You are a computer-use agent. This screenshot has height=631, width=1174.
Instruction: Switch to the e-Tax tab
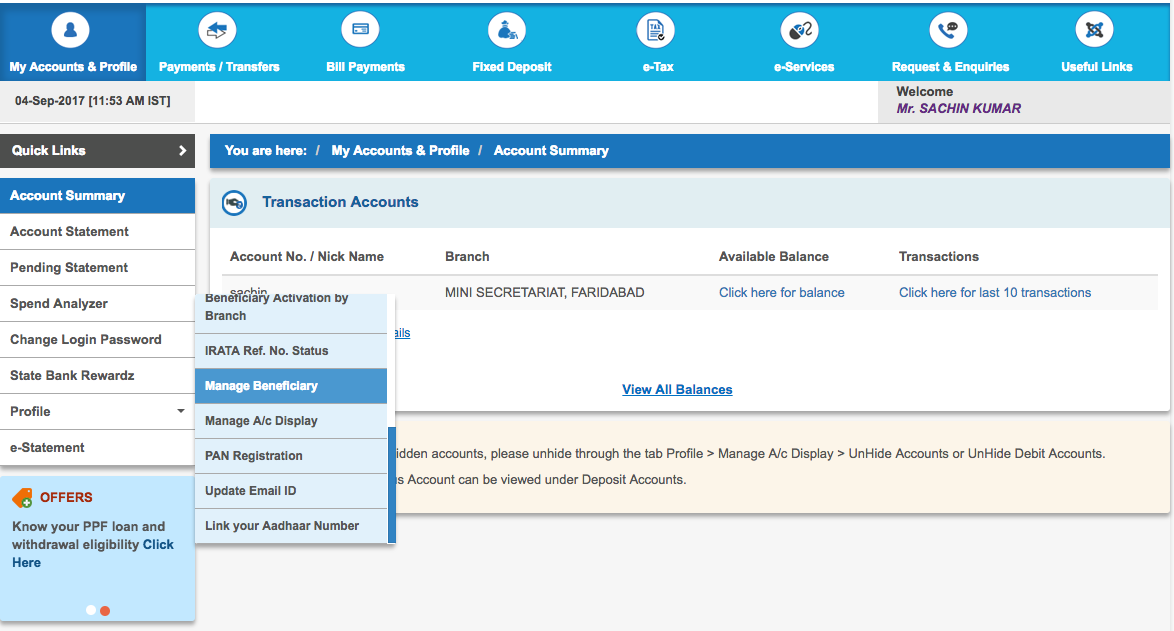tap(658, 42)
